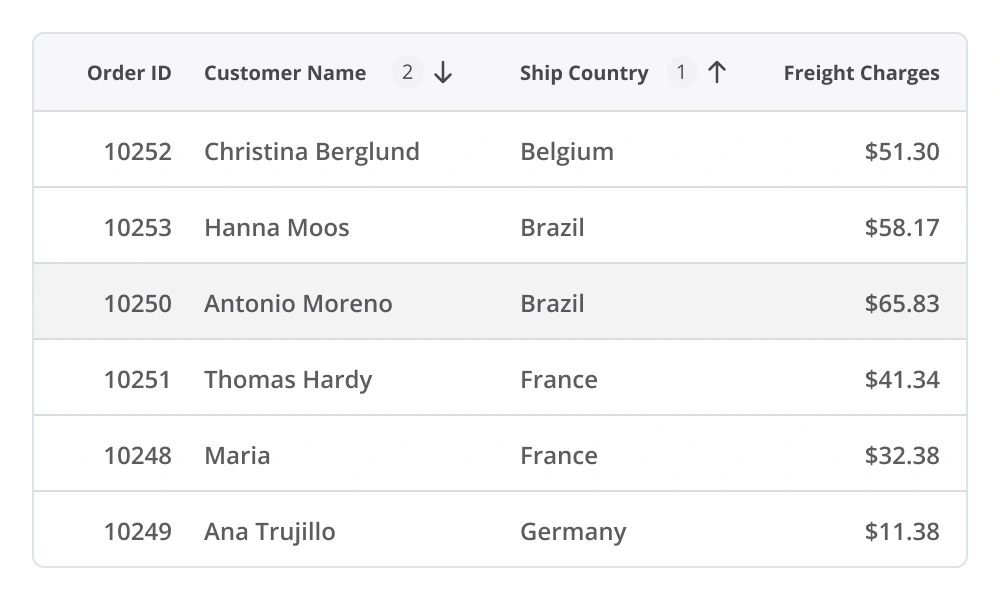Sort by the Order ID column header
This screenshot has height=600, width=1000.
[x=129, y=73]
